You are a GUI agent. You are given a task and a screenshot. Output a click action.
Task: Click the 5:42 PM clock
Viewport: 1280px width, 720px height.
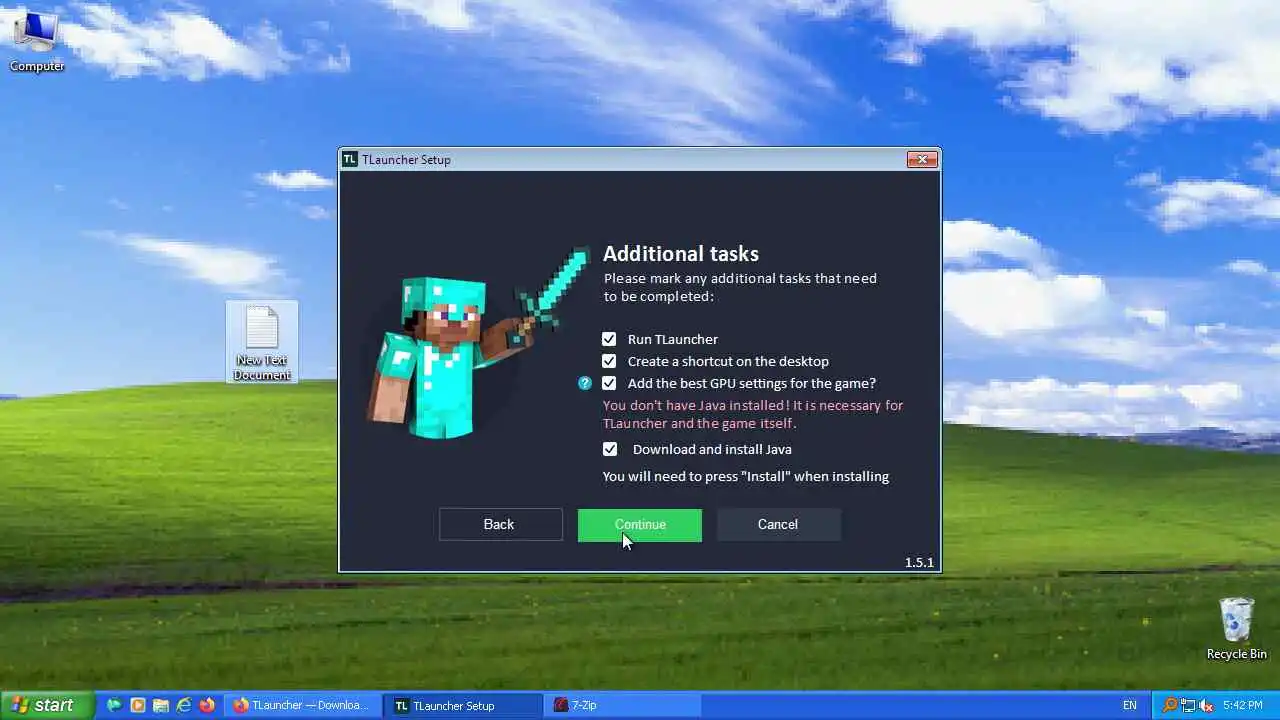coord(1243,705)
